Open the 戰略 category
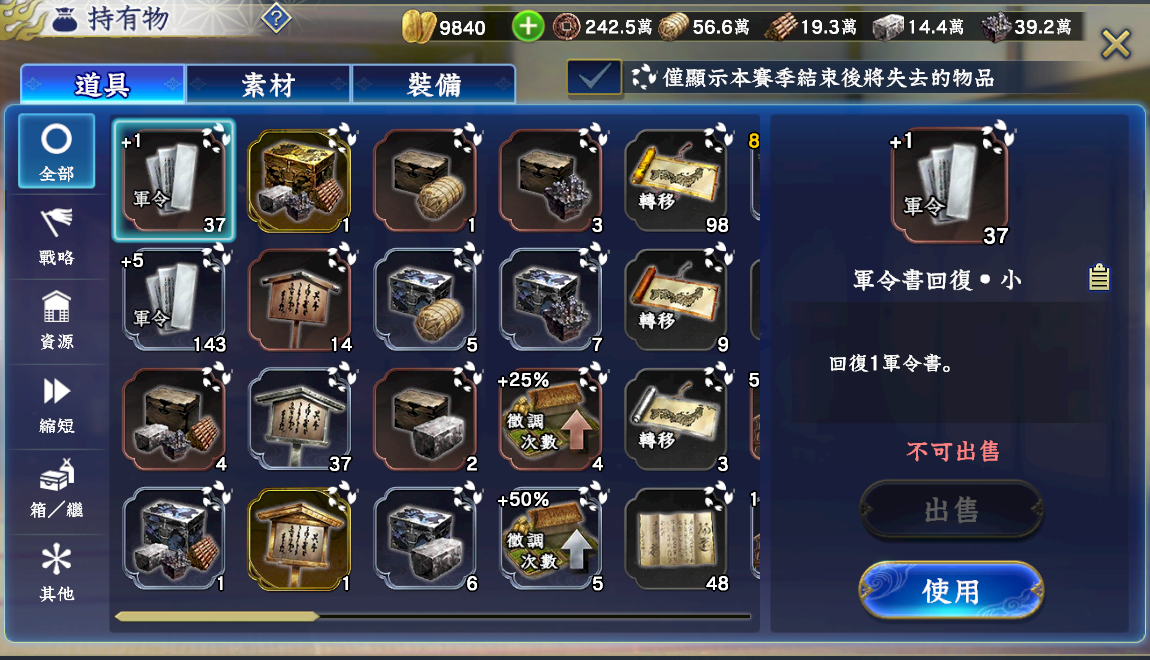The height and width of the screenshot is (660, 1150). [56, 236]
